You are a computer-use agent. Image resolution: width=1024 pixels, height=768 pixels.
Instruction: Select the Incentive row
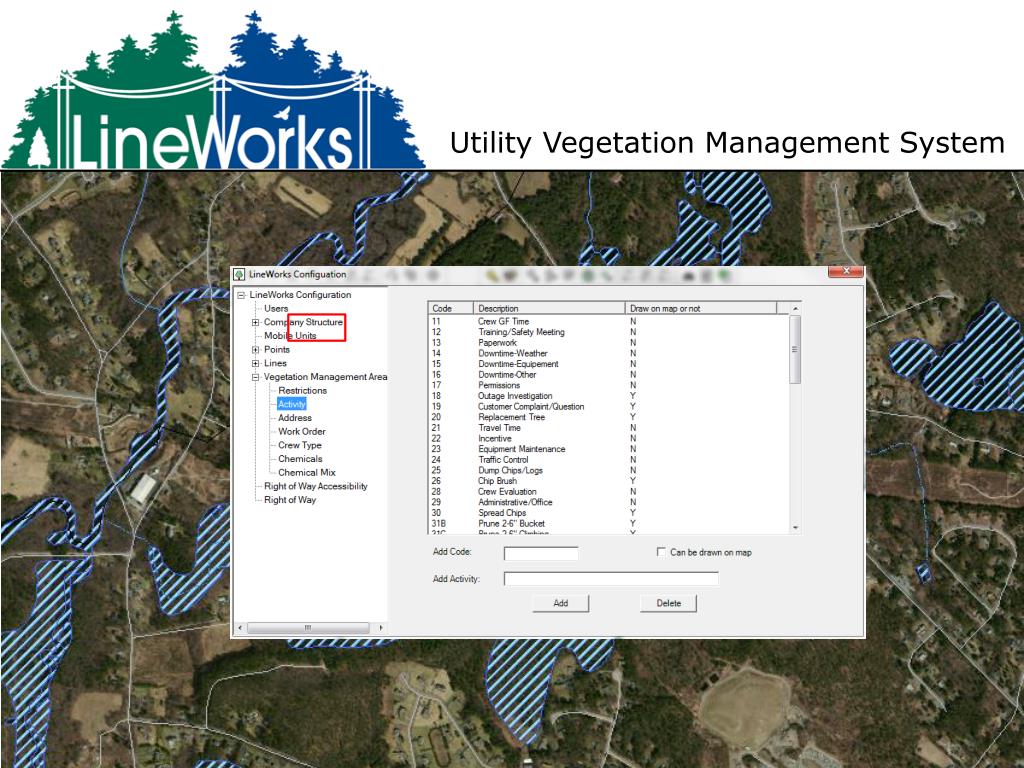tap(608, 438)
